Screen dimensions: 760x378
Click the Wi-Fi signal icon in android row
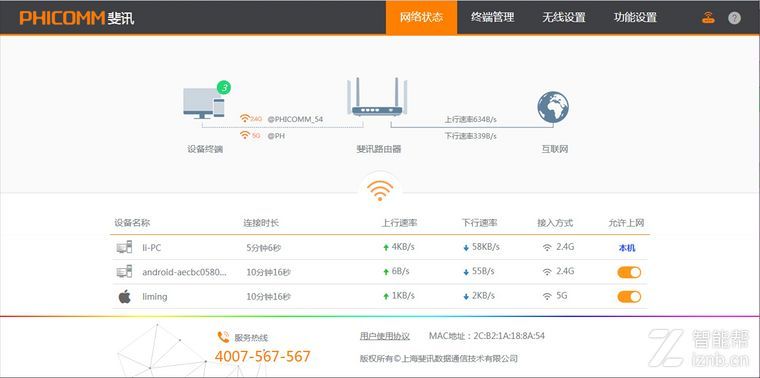(547, 272)
